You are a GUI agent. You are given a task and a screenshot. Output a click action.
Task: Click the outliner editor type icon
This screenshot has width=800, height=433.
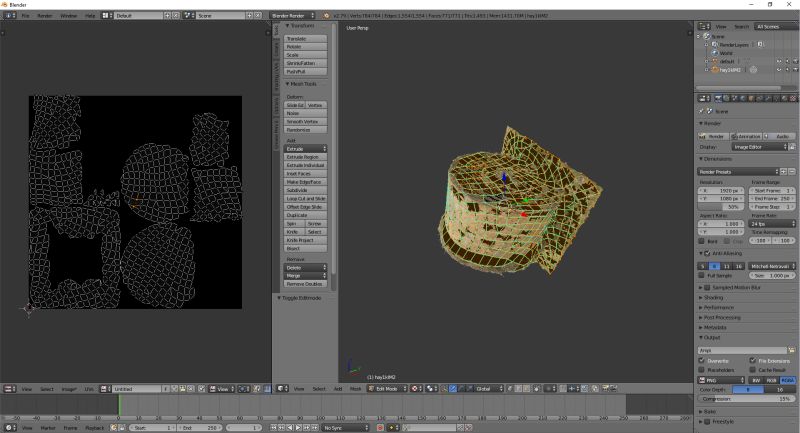[x=704, y=26]
